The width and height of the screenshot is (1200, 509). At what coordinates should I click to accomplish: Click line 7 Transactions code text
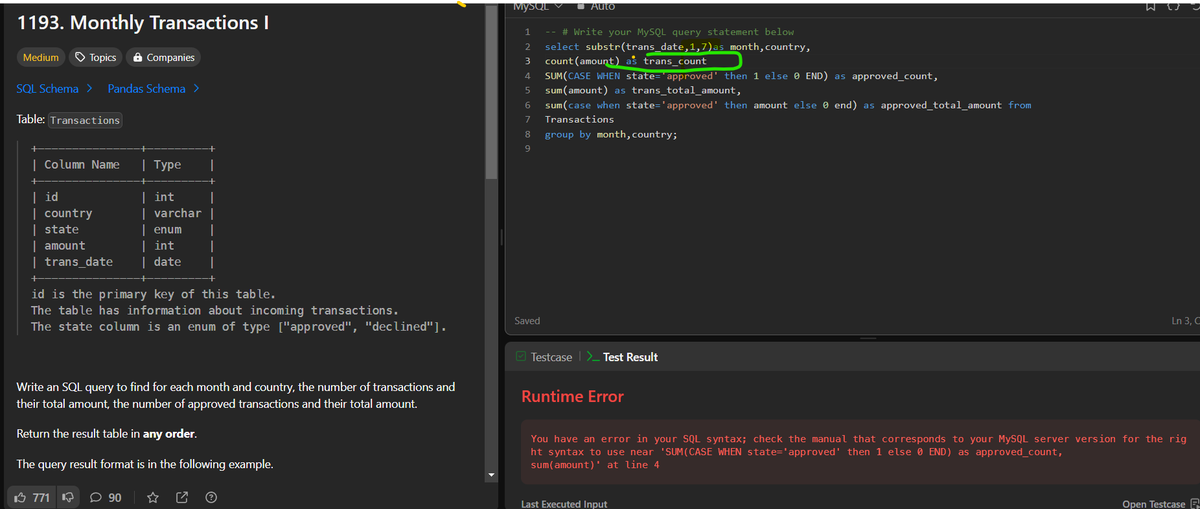pos(580,119)
